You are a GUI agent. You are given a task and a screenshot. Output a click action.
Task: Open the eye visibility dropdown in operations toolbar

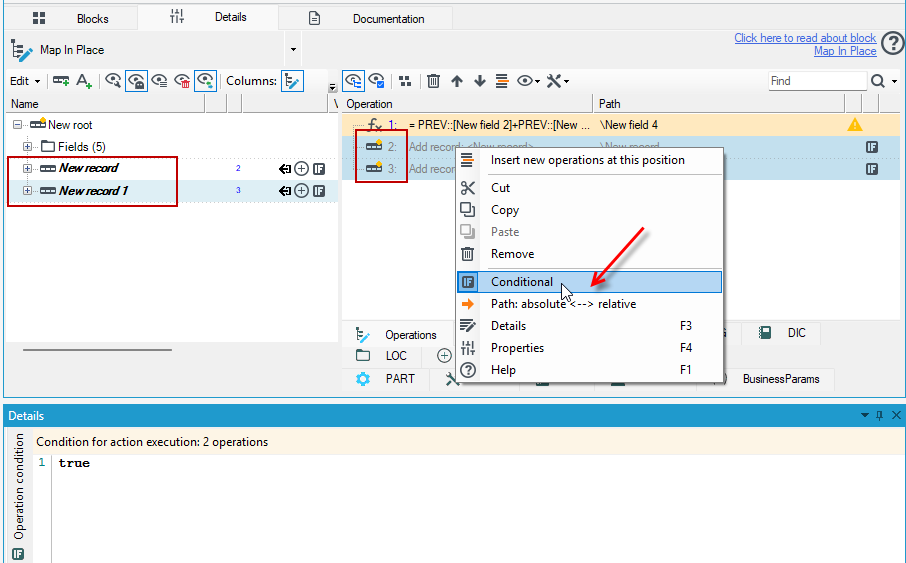click(x=528, y=81)
